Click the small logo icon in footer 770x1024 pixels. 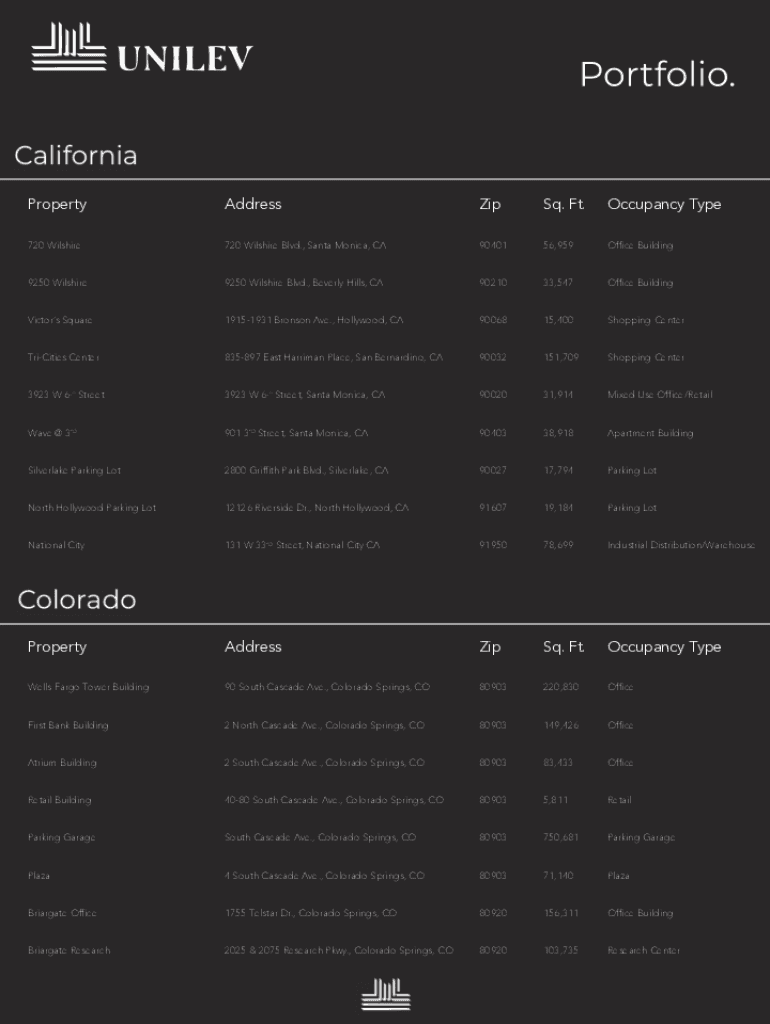tap(386, 994)
